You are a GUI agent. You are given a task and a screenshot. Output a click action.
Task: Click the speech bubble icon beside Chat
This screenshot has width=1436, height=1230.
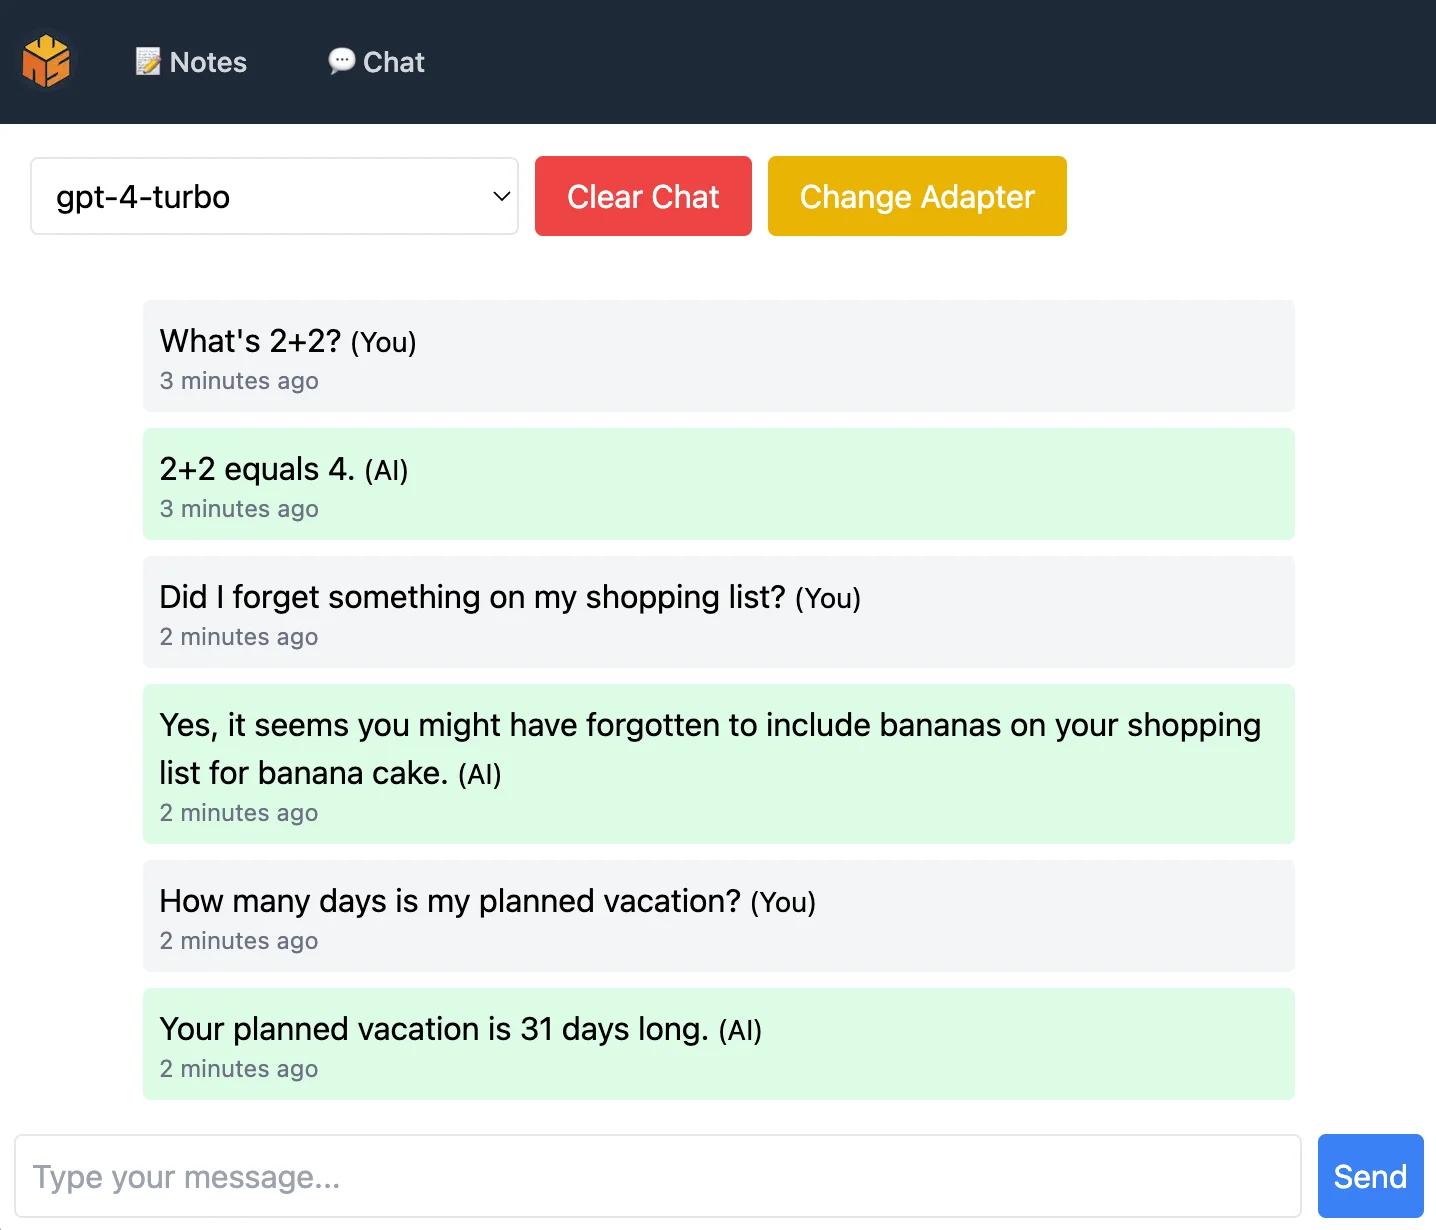(341, 61)
